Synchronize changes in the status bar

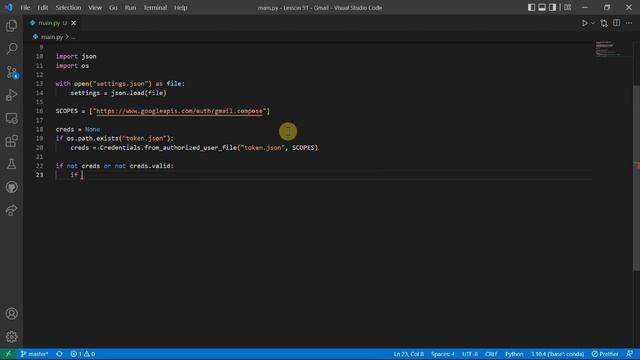coord(59,354)
